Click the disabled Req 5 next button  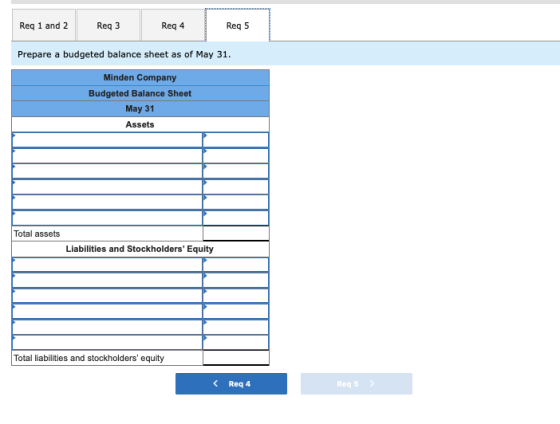(356, 384)
